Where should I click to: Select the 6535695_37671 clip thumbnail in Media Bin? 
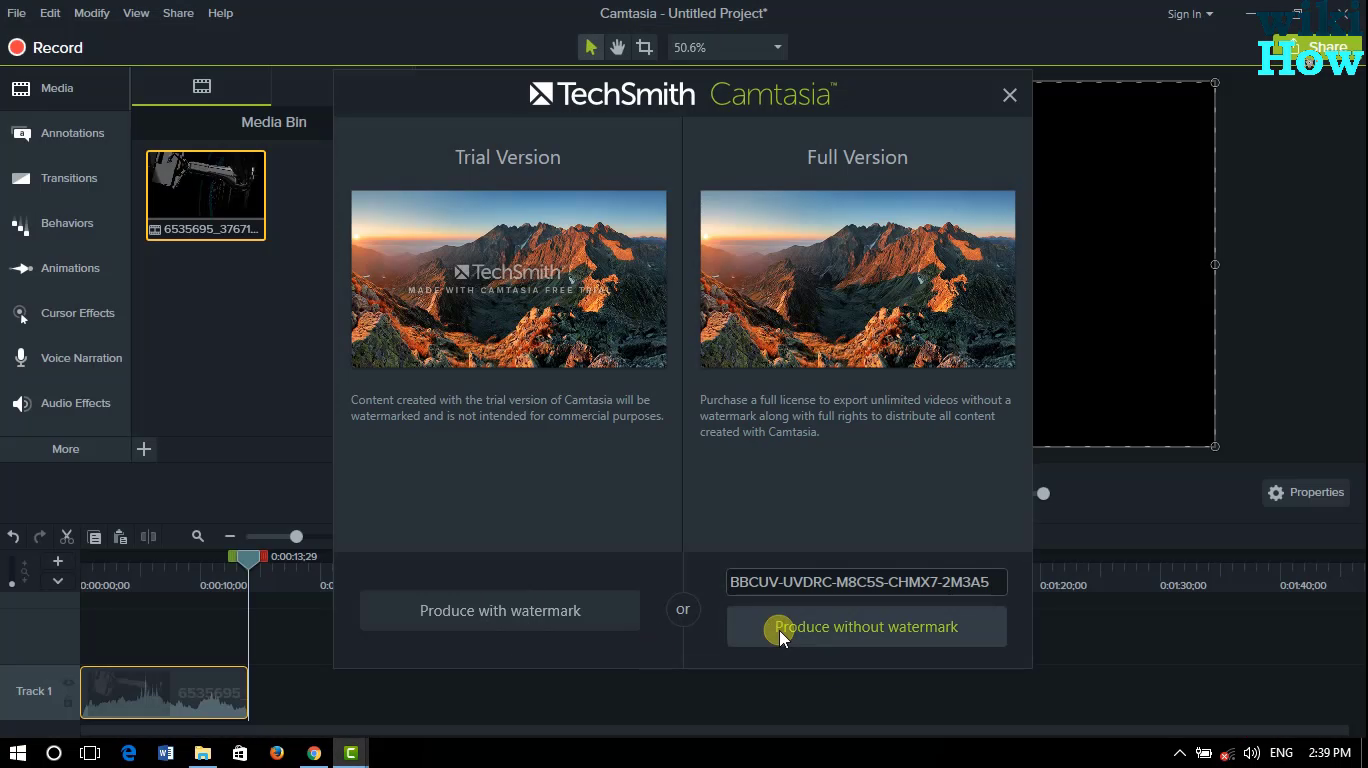pyautogui.click(x=206, y=195)
